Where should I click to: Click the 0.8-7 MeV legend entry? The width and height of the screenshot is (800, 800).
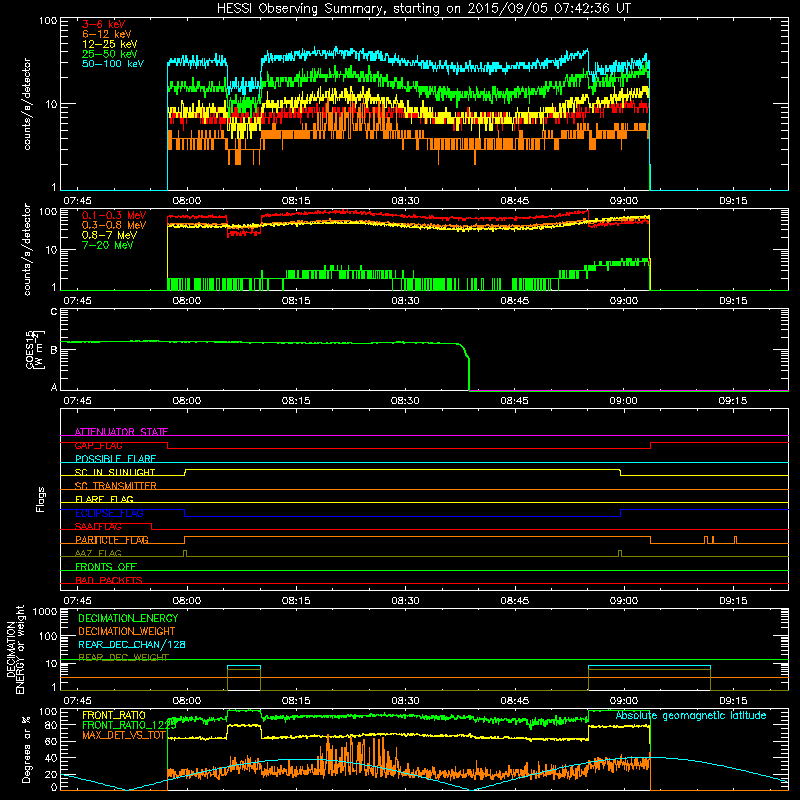click(x=110, y=235)
